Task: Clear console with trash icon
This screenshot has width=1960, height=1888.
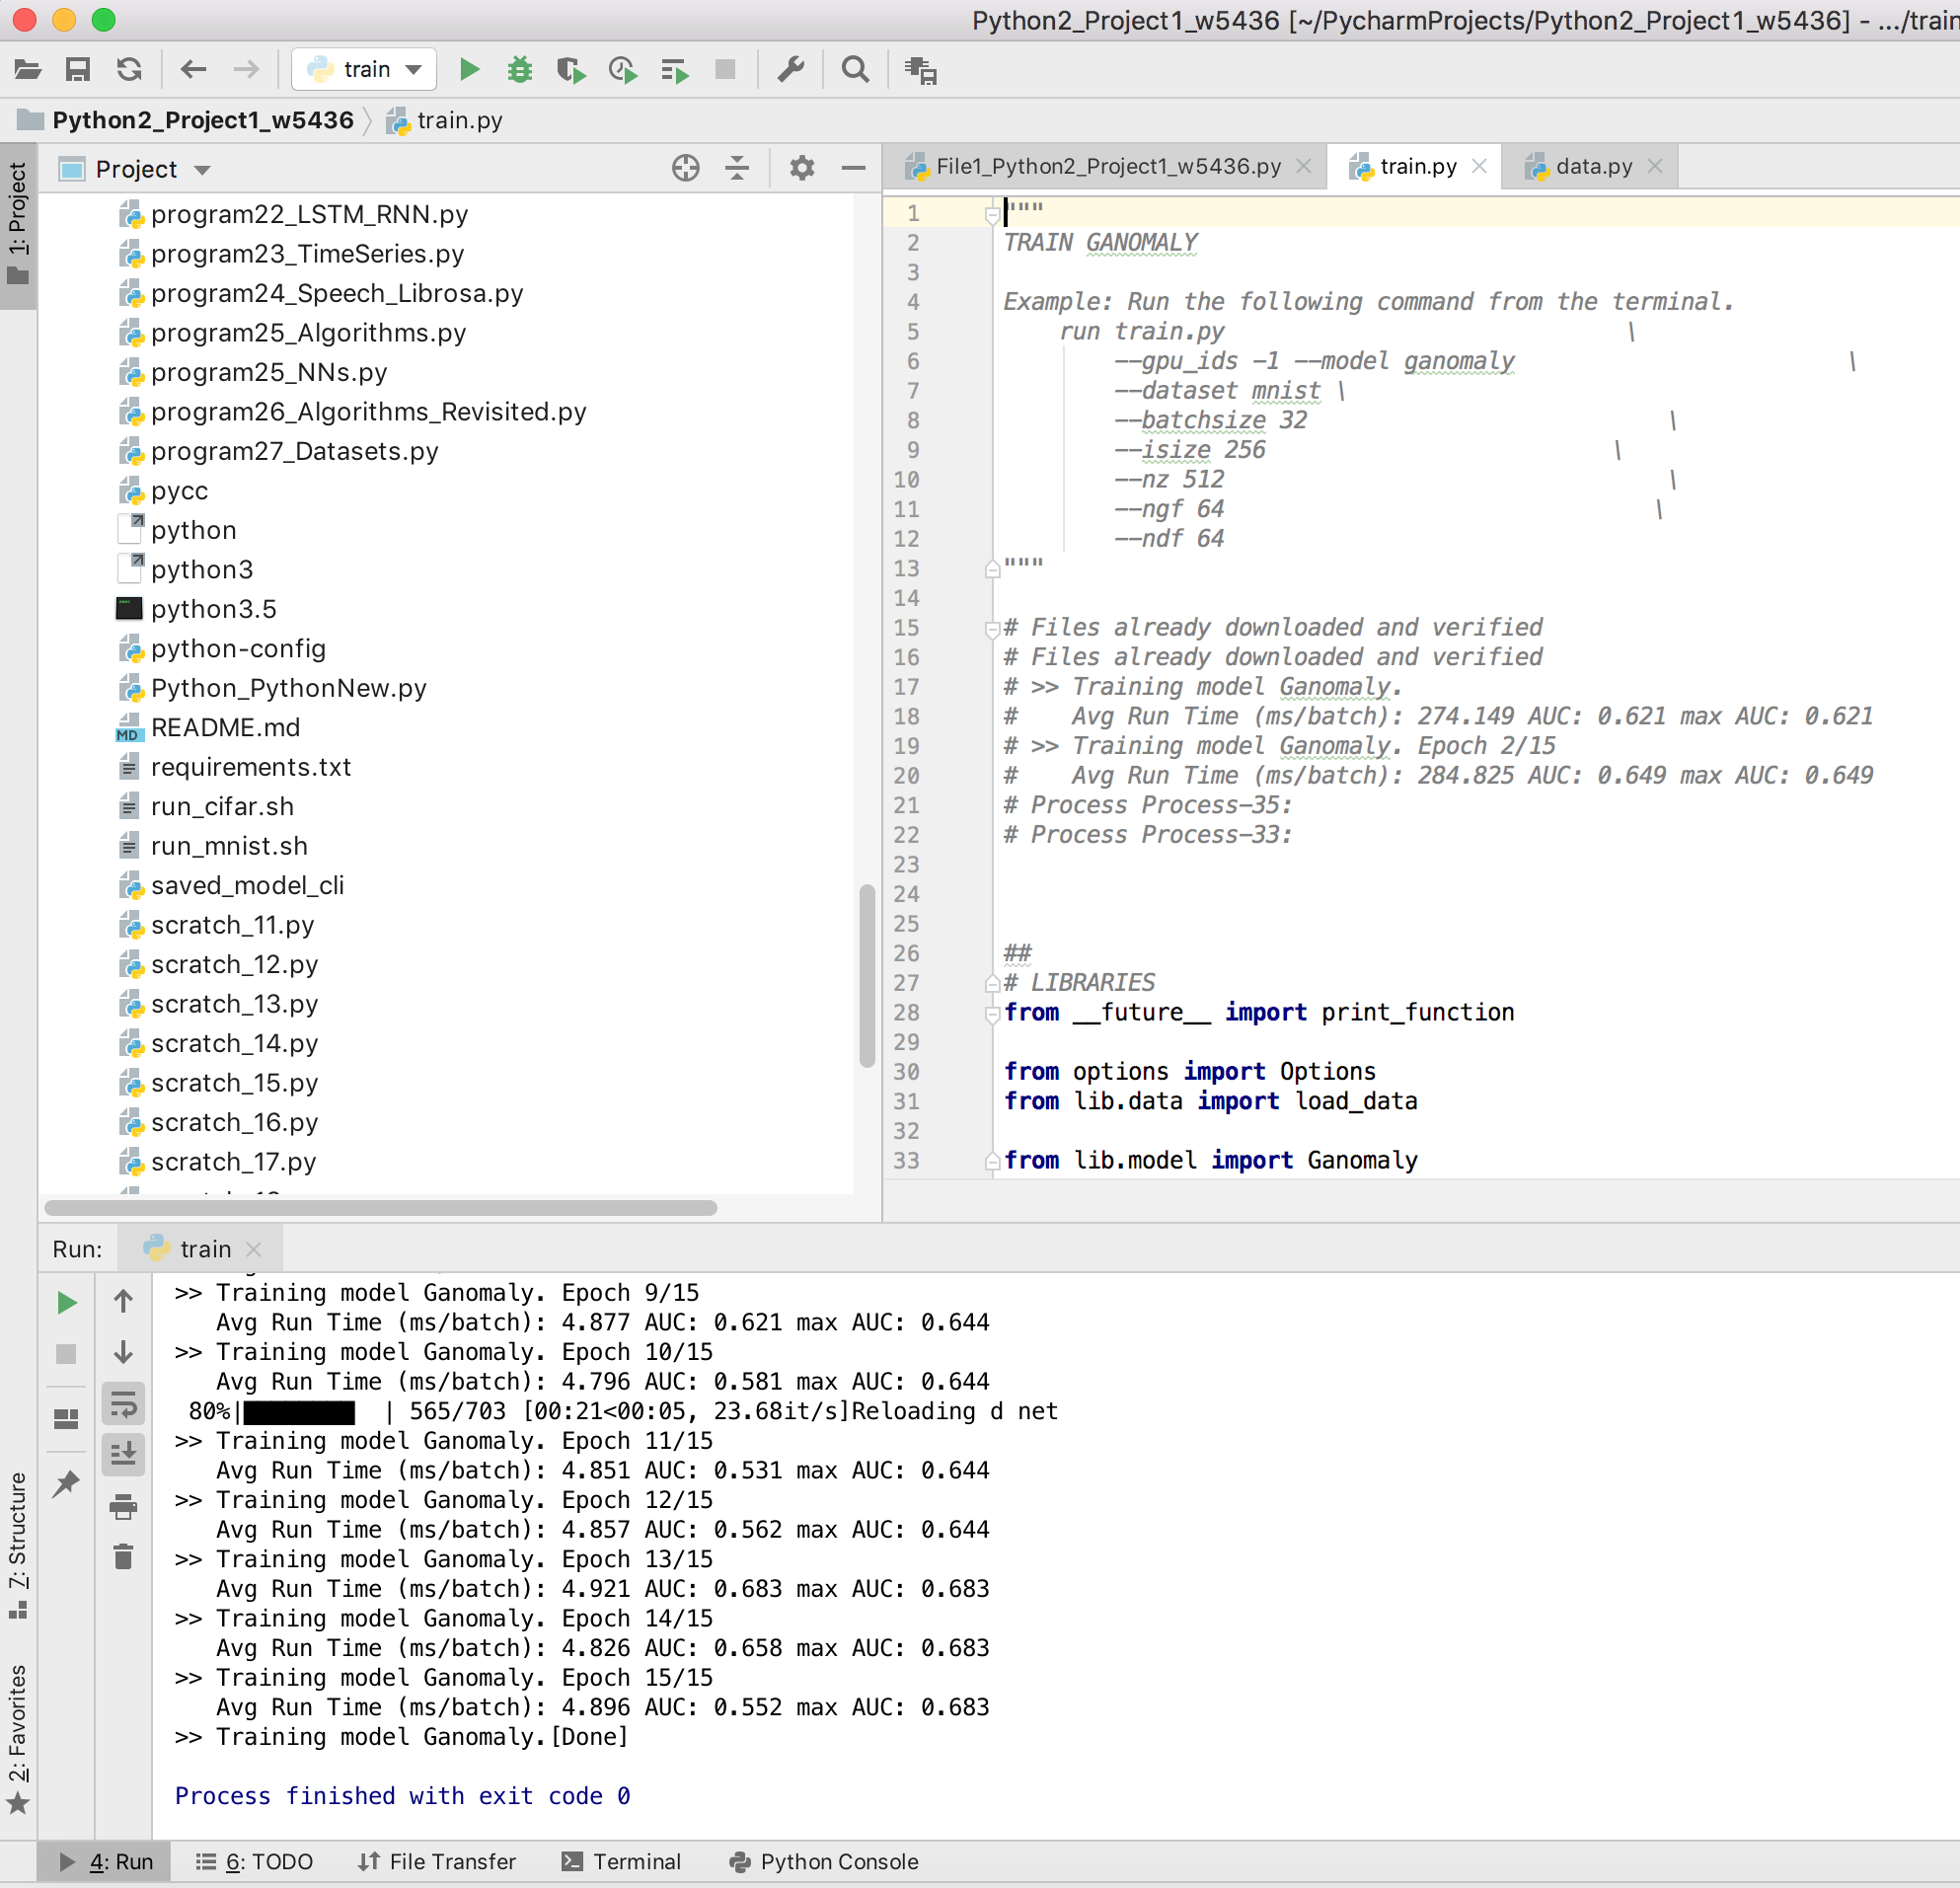Action: pyautogui.click(x=123, y=1557)
